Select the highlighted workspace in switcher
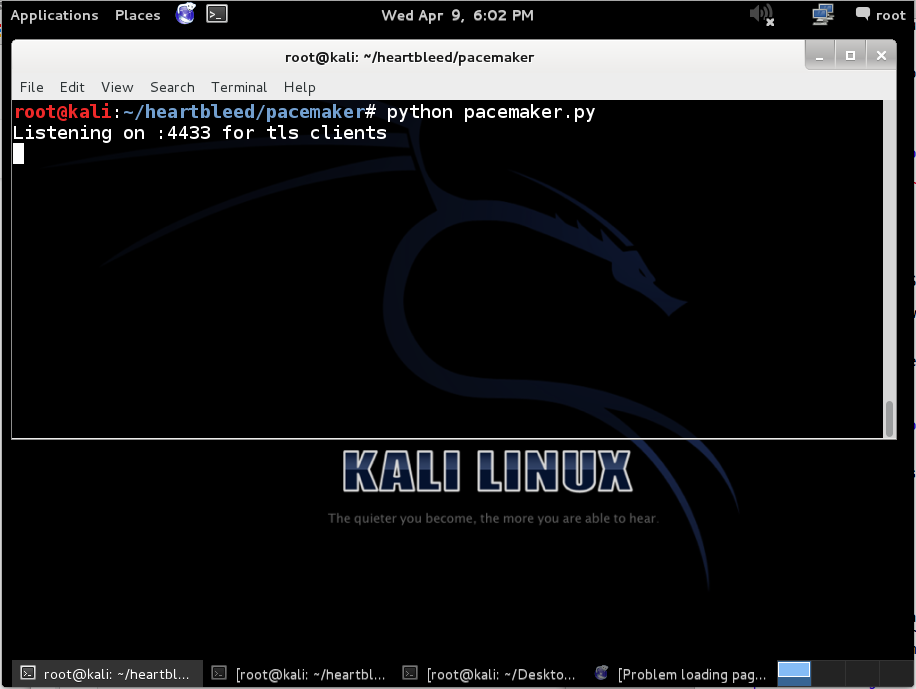The width and height of the screenshot is (916, 689). [794, 673]
